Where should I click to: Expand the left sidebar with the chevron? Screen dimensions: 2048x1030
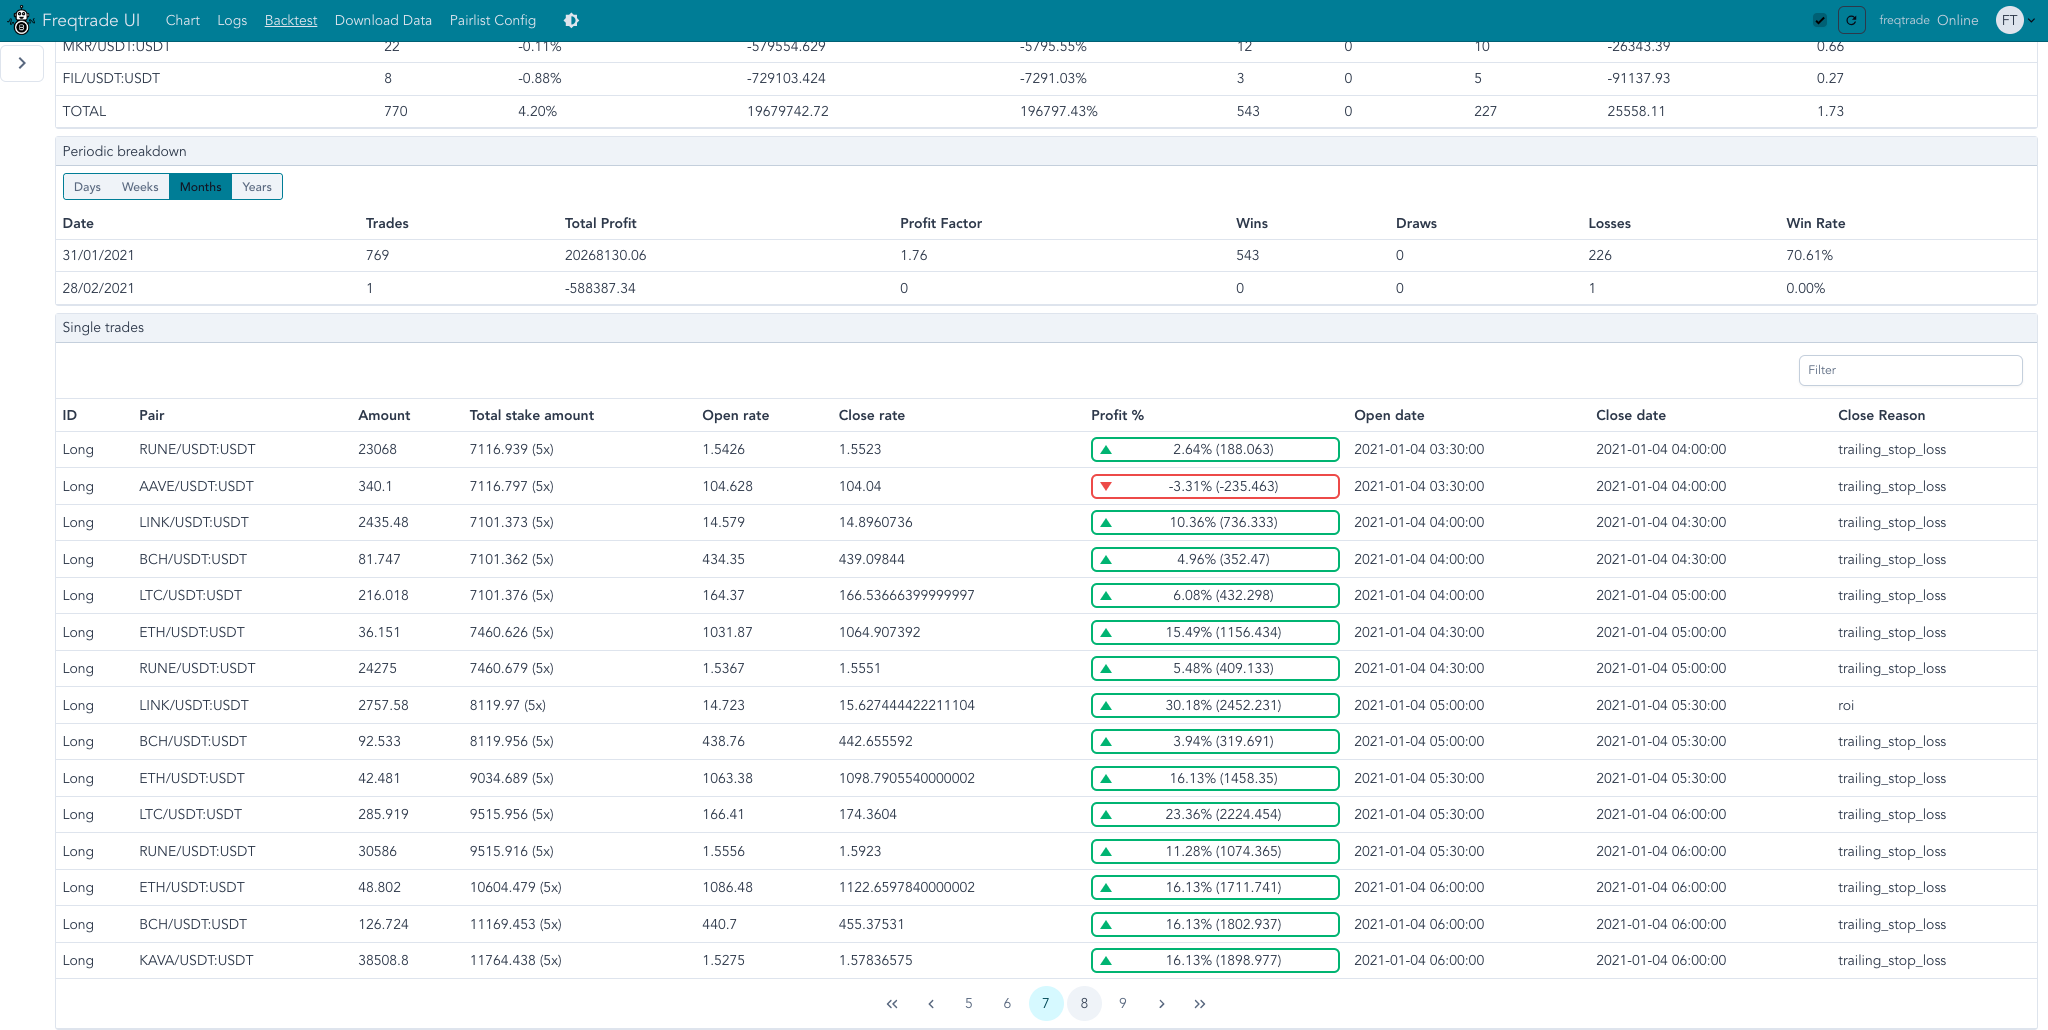point(22,63)
